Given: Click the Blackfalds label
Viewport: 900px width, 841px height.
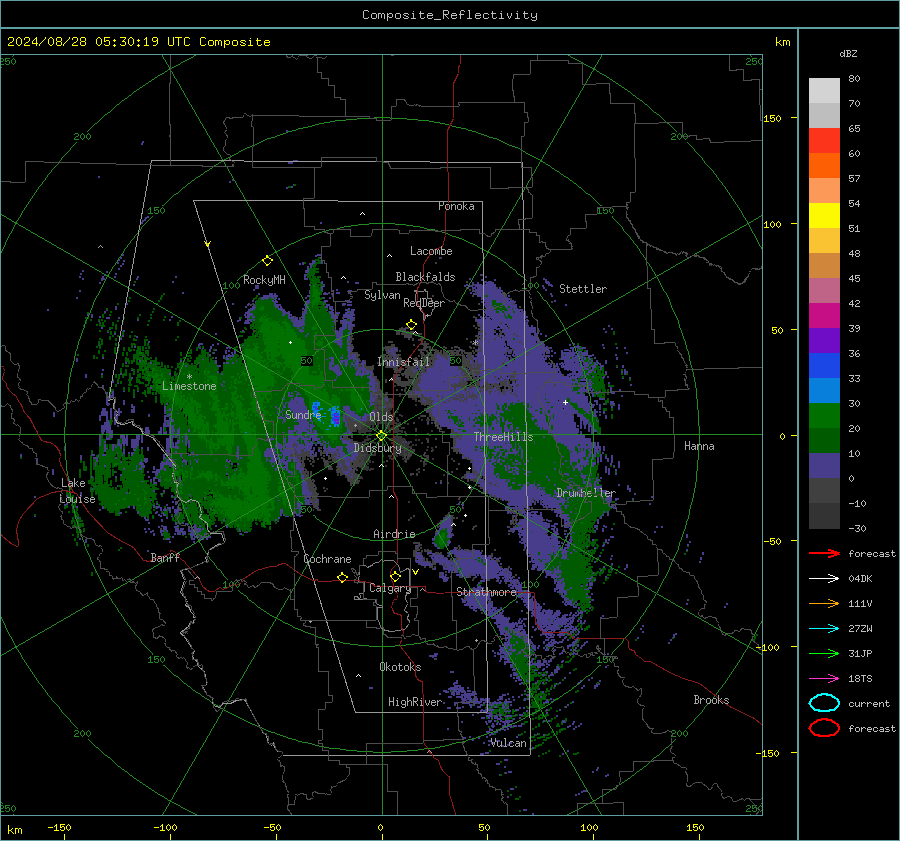Looking at the screenshot, I should click(x=425, y=277).
